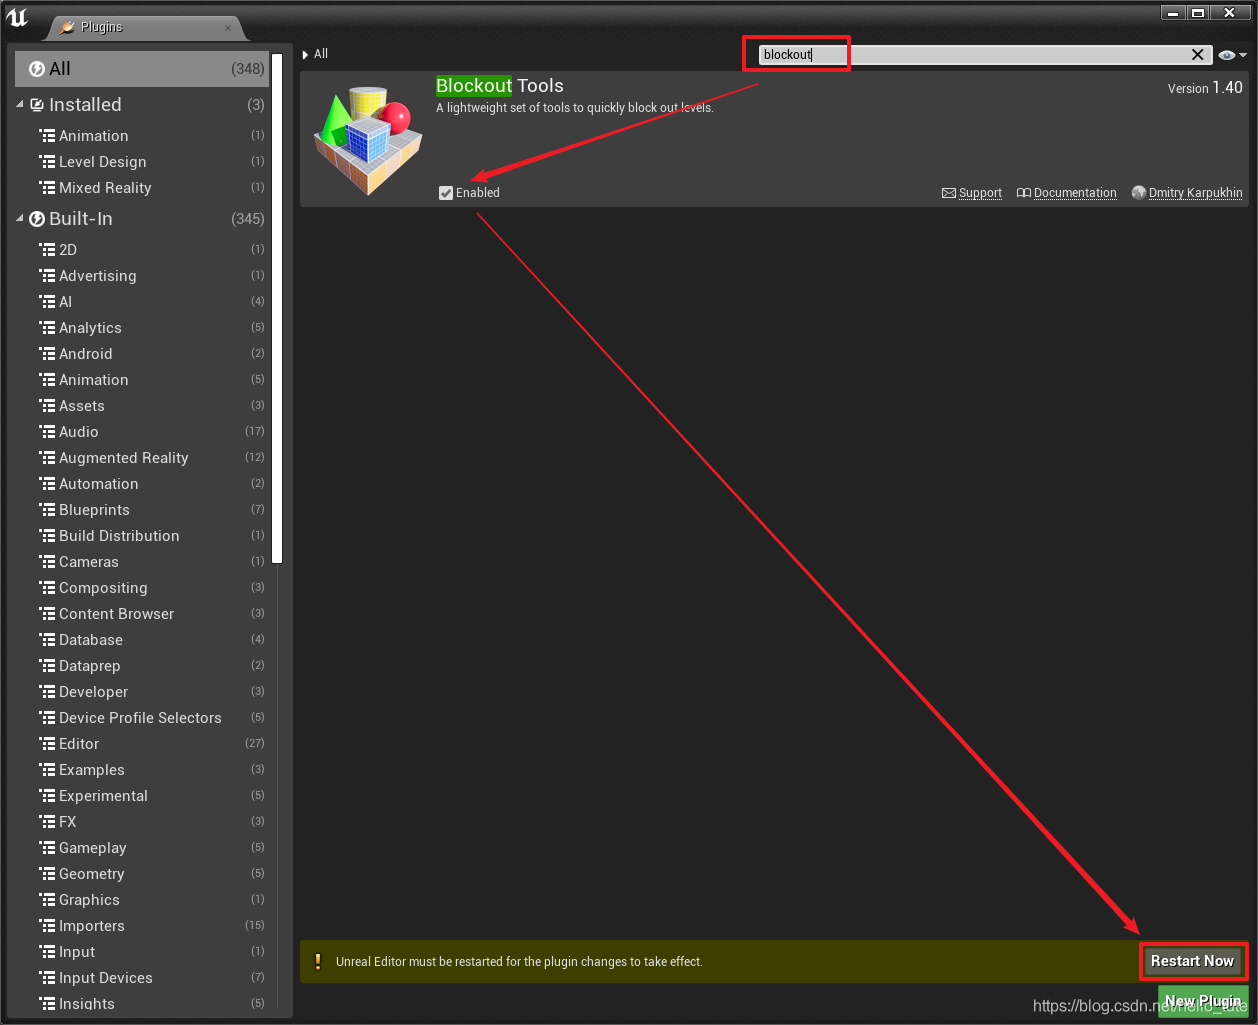The width and height of the screenshot is (1258, 1025).
Task: Click the All category icon
Action: [37, 69]
